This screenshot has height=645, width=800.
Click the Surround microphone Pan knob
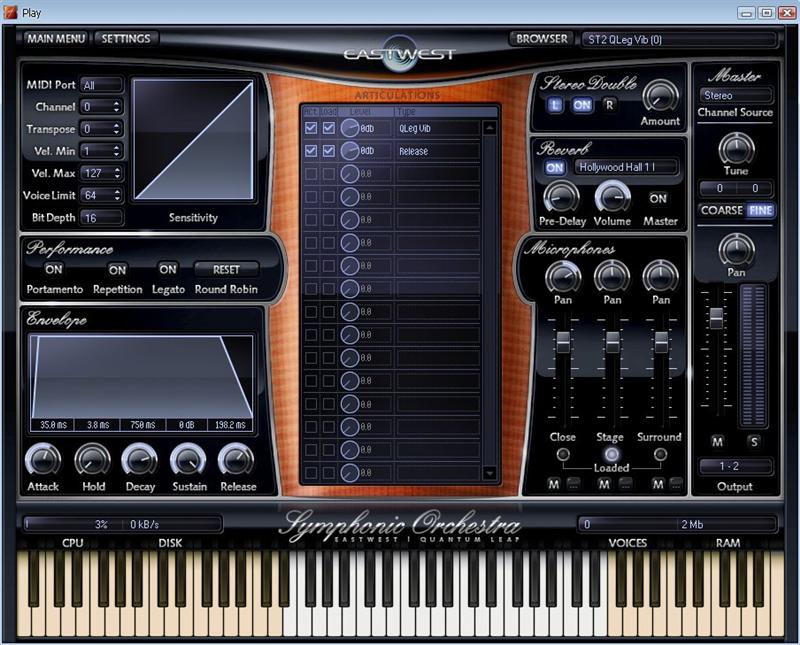(x=660, y=277)
